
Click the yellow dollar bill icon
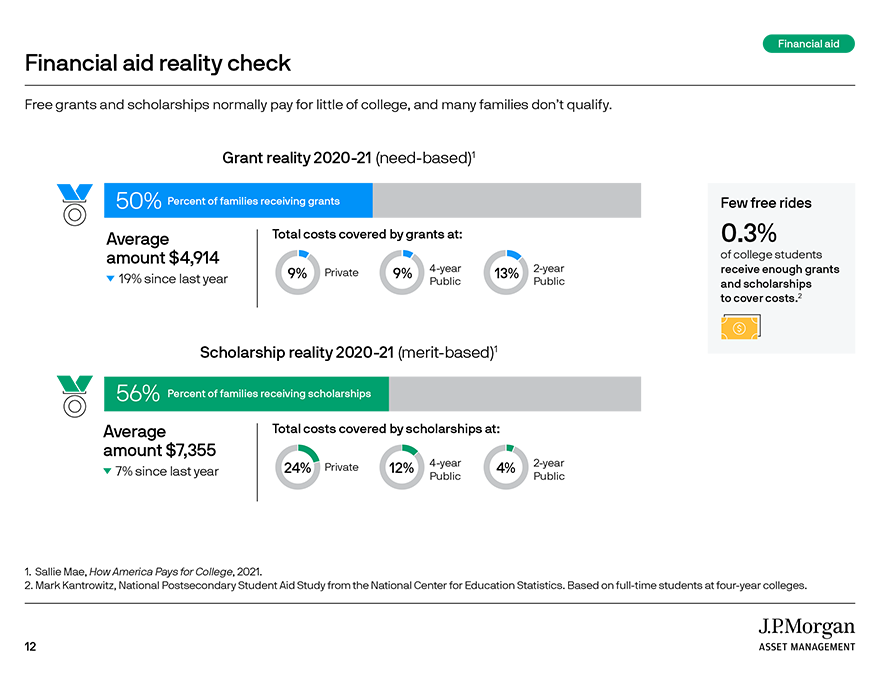tap(741, 327)
